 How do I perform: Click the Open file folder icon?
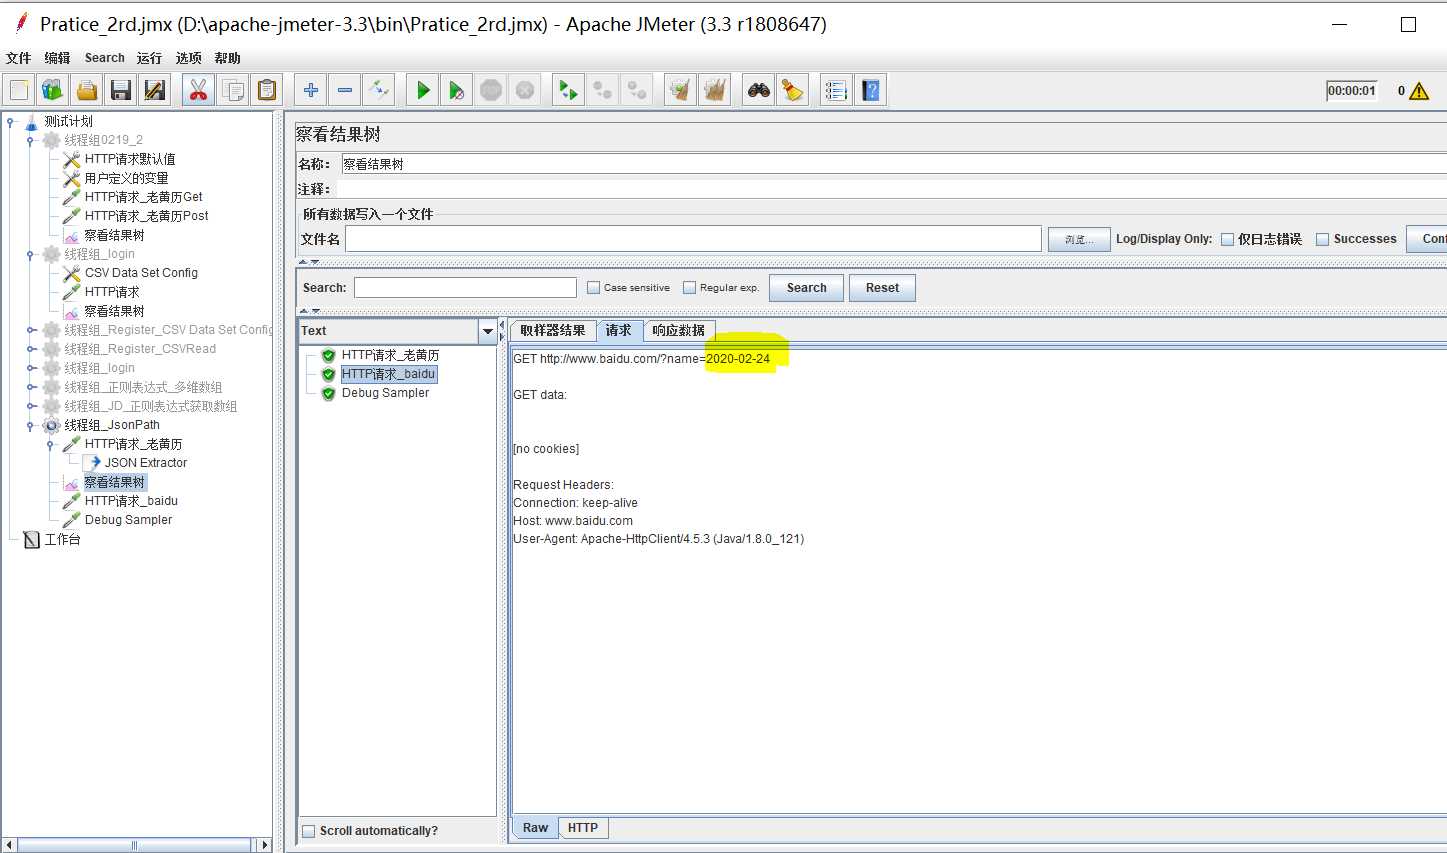pos(87,90)
